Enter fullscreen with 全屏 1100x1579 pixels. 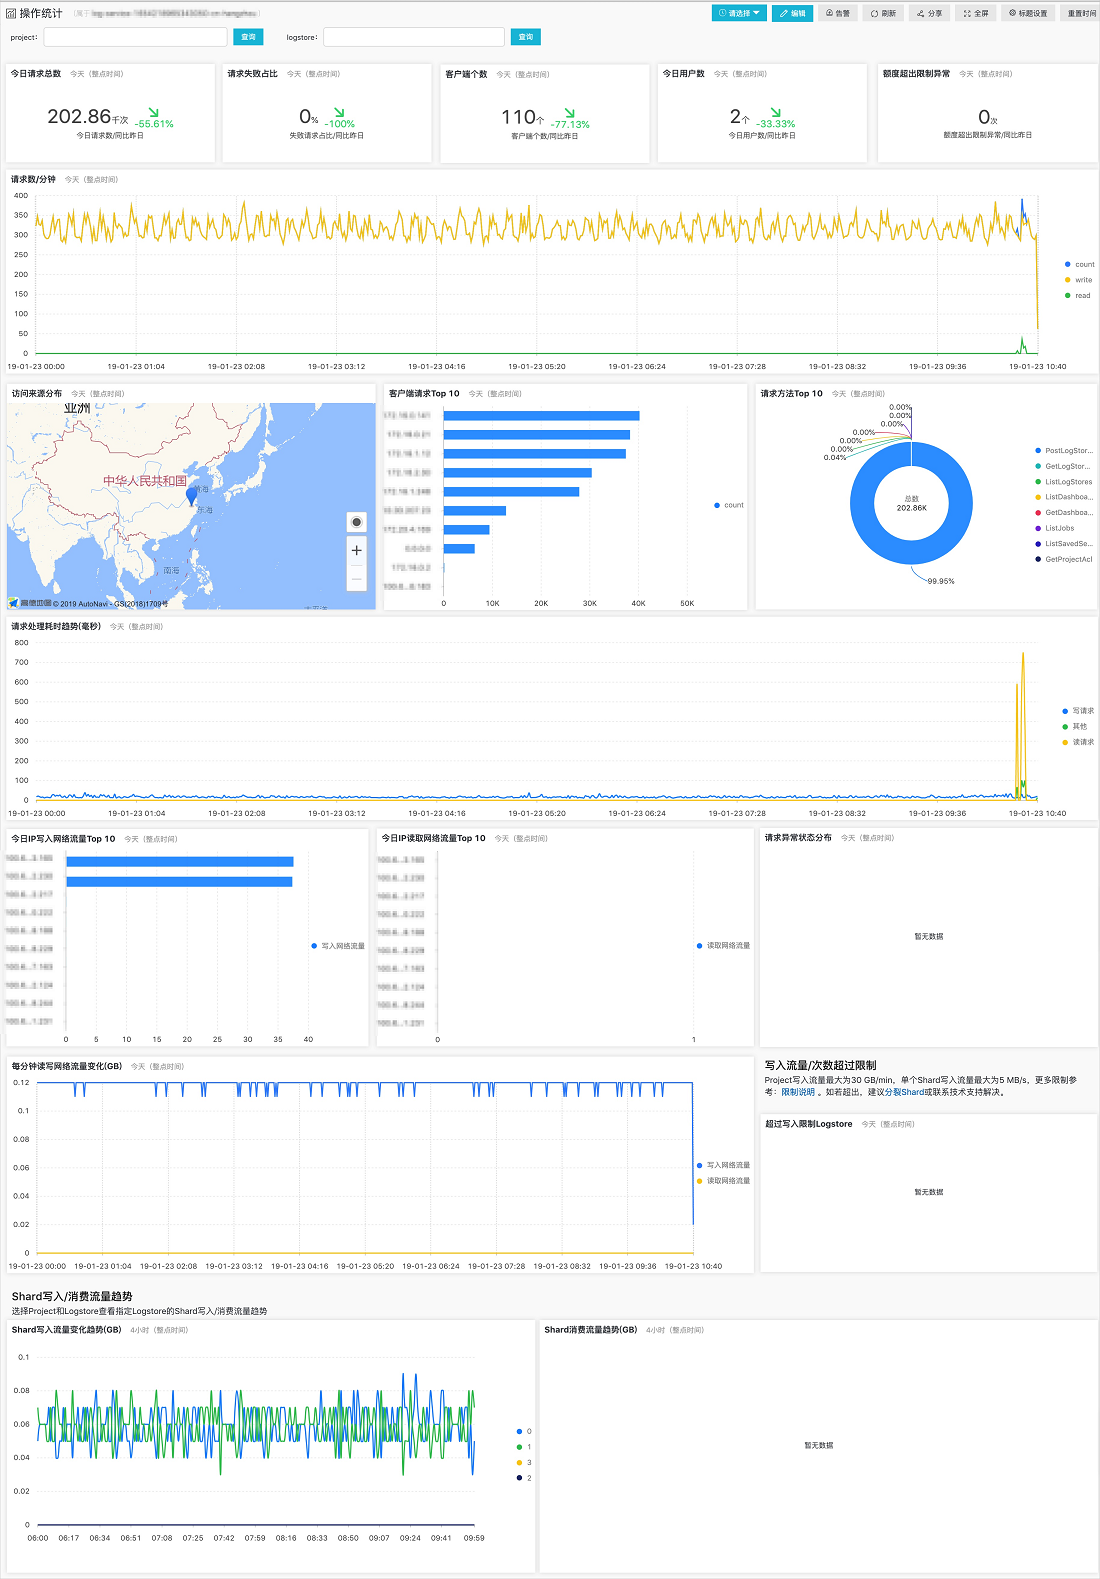(x=976, y=13)
